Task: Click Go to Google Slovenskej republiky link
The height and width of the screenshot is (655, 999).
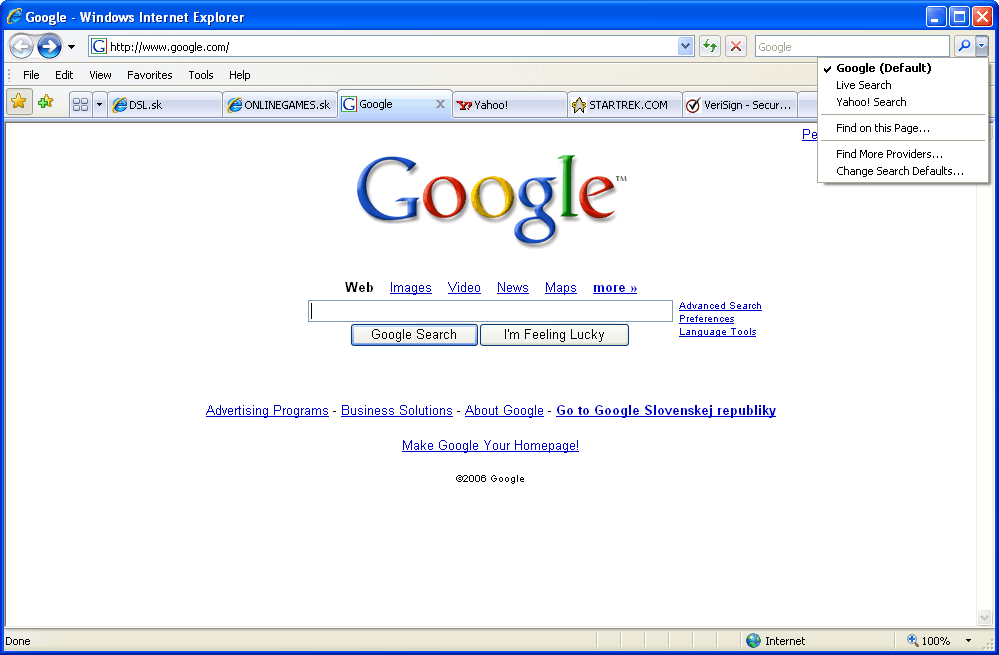Action: 666,411
